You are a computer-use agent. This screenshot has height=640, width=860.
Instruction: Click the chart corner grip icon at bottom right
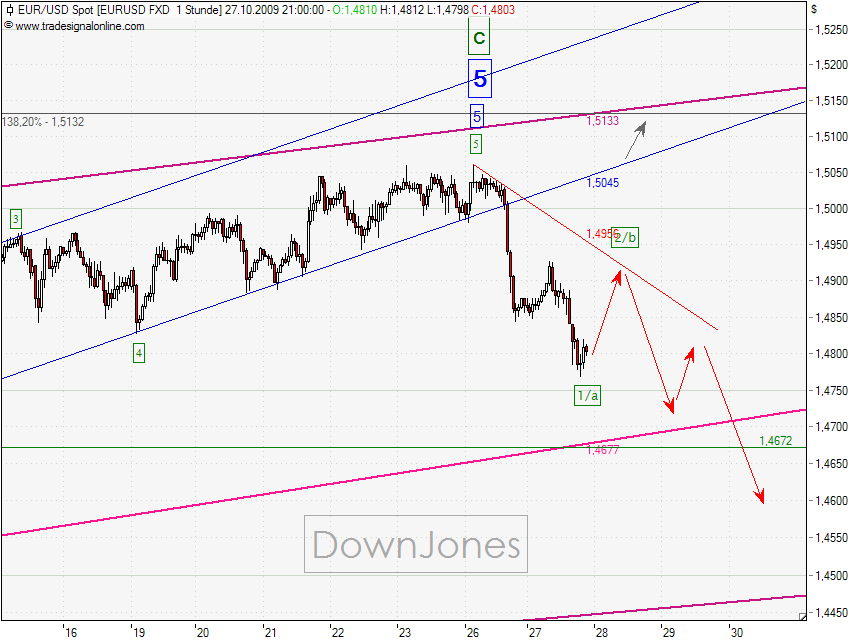[x=802, y=616]
